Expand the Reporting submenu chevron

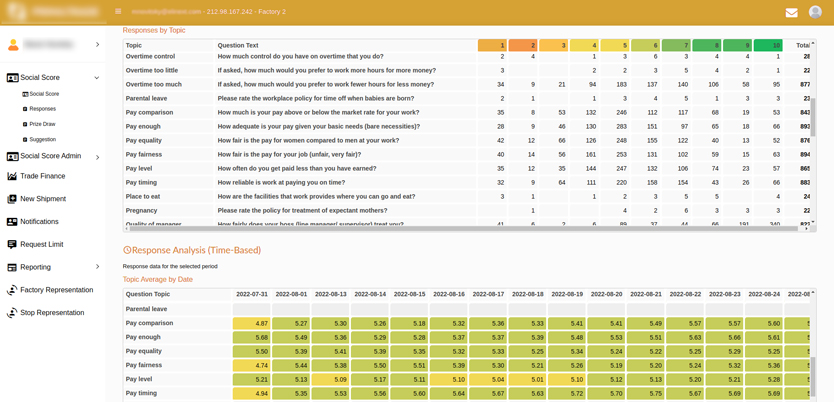97,267
